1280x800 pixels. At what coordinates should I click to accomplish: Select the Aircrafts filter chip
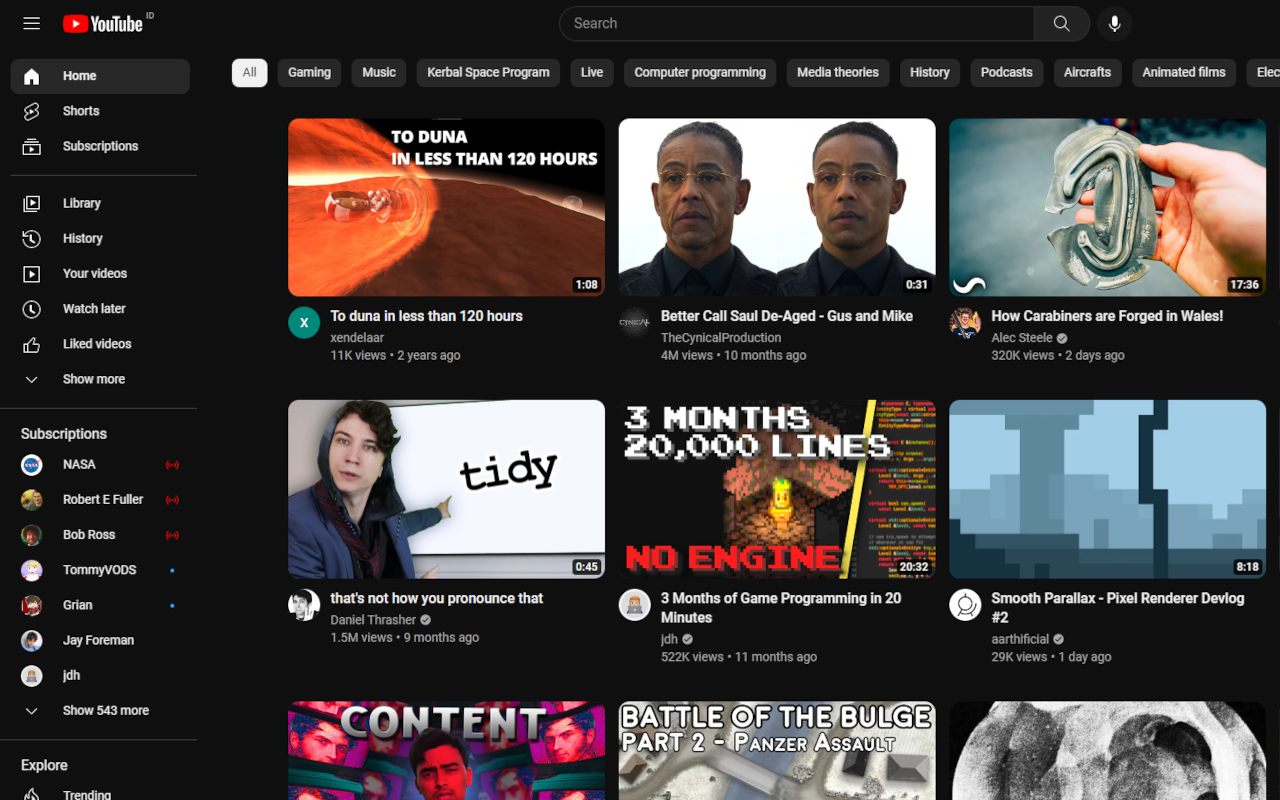1087,73
